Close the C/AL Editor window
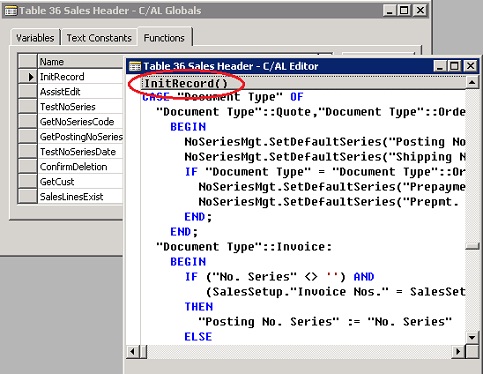483x374 pixels. (x=470, y=66)
